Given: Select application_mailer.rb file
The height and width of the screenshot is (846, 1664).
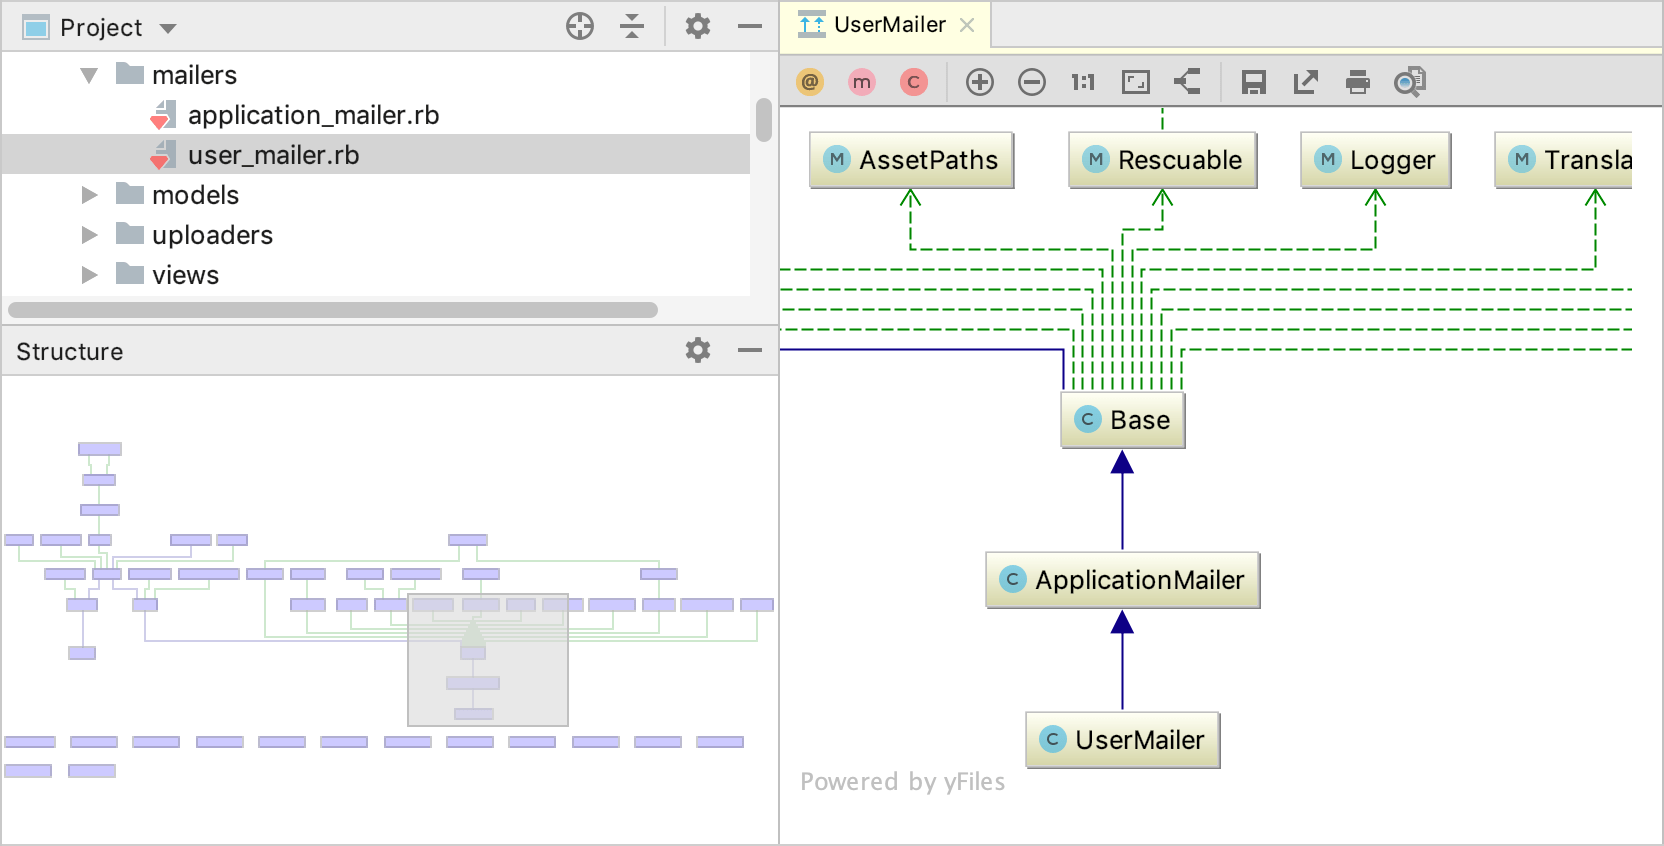Looking at the screenshot, I should tap(313, 115).
